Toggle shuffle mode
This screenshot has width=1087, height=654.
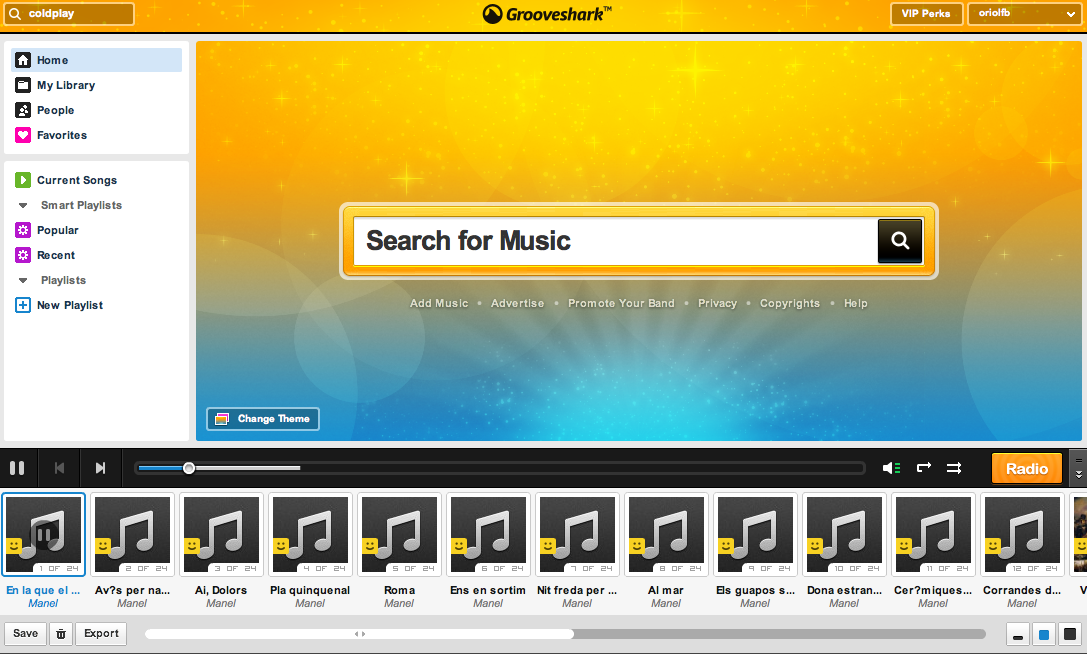pos(954,468)
